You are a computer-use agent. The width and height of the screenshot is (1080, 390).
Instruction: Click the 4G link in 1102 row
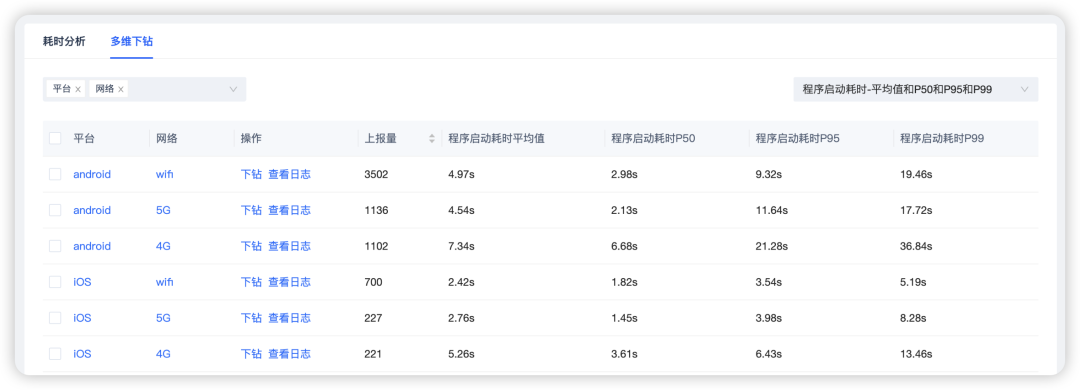tap(163, 246)
